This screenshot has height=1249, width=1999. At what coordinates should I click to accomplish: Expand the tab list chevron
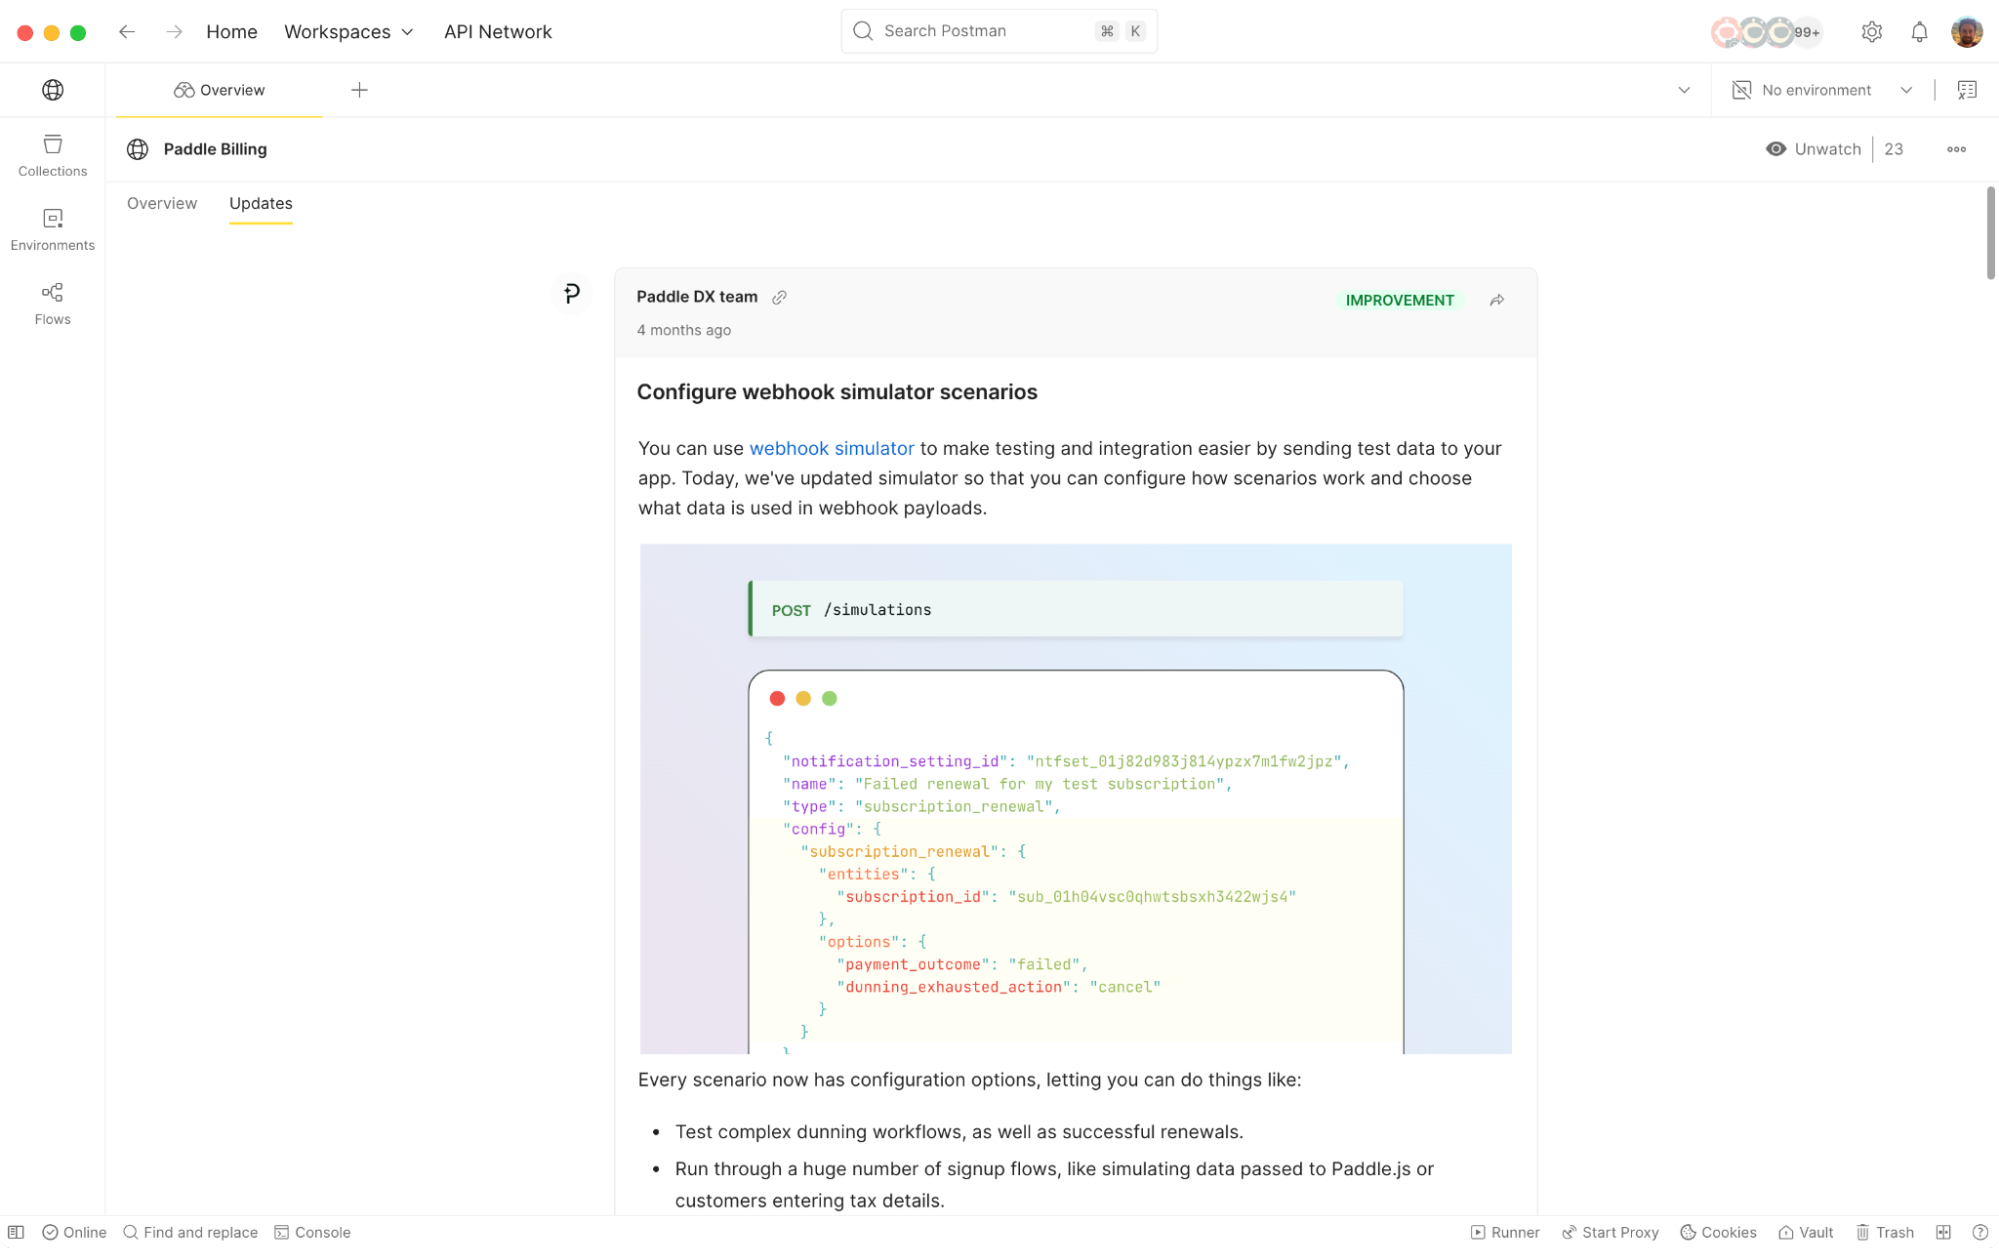coord(1684,90)
